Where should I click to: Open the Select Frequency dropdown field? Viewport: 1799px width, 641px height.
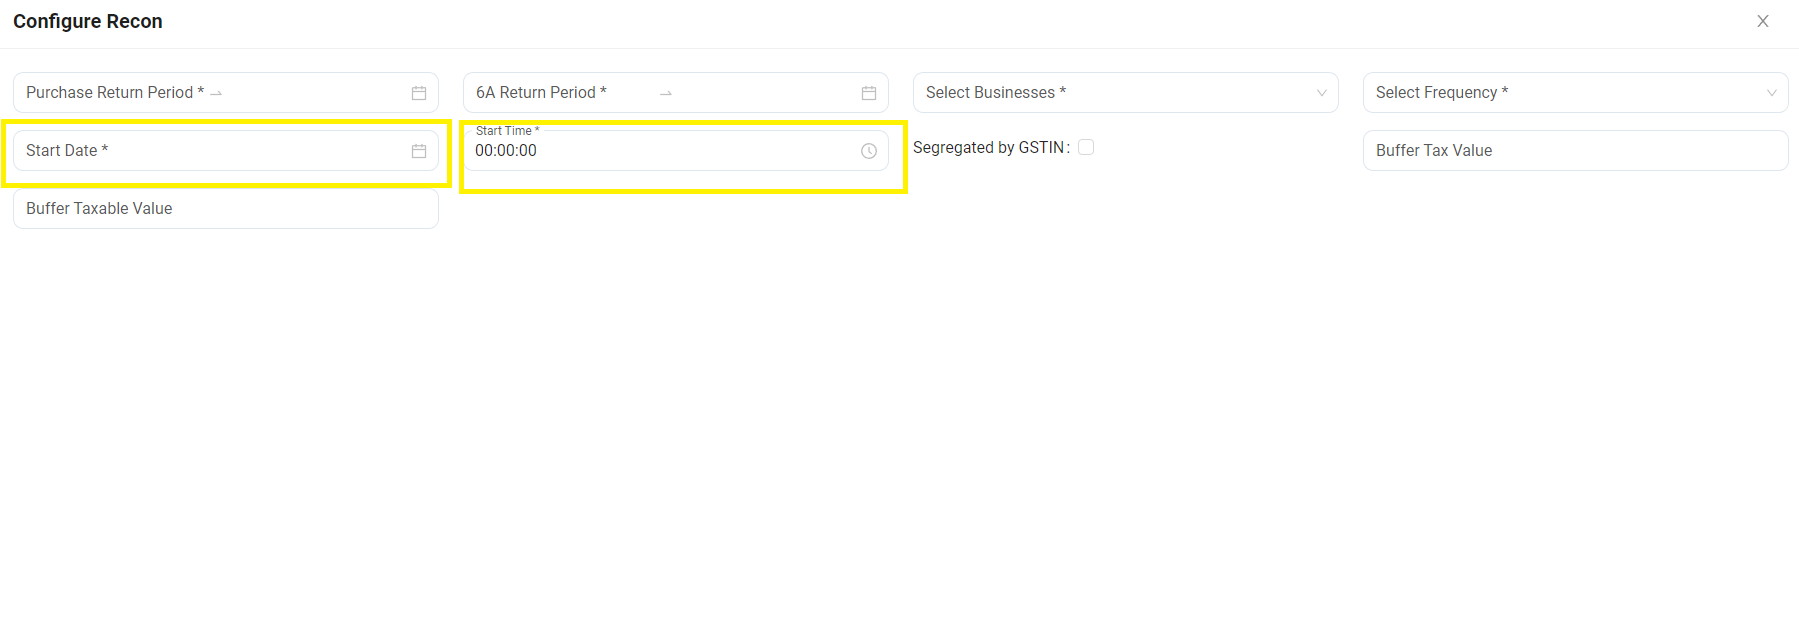pyautogui.click(x=1560, y=93)
